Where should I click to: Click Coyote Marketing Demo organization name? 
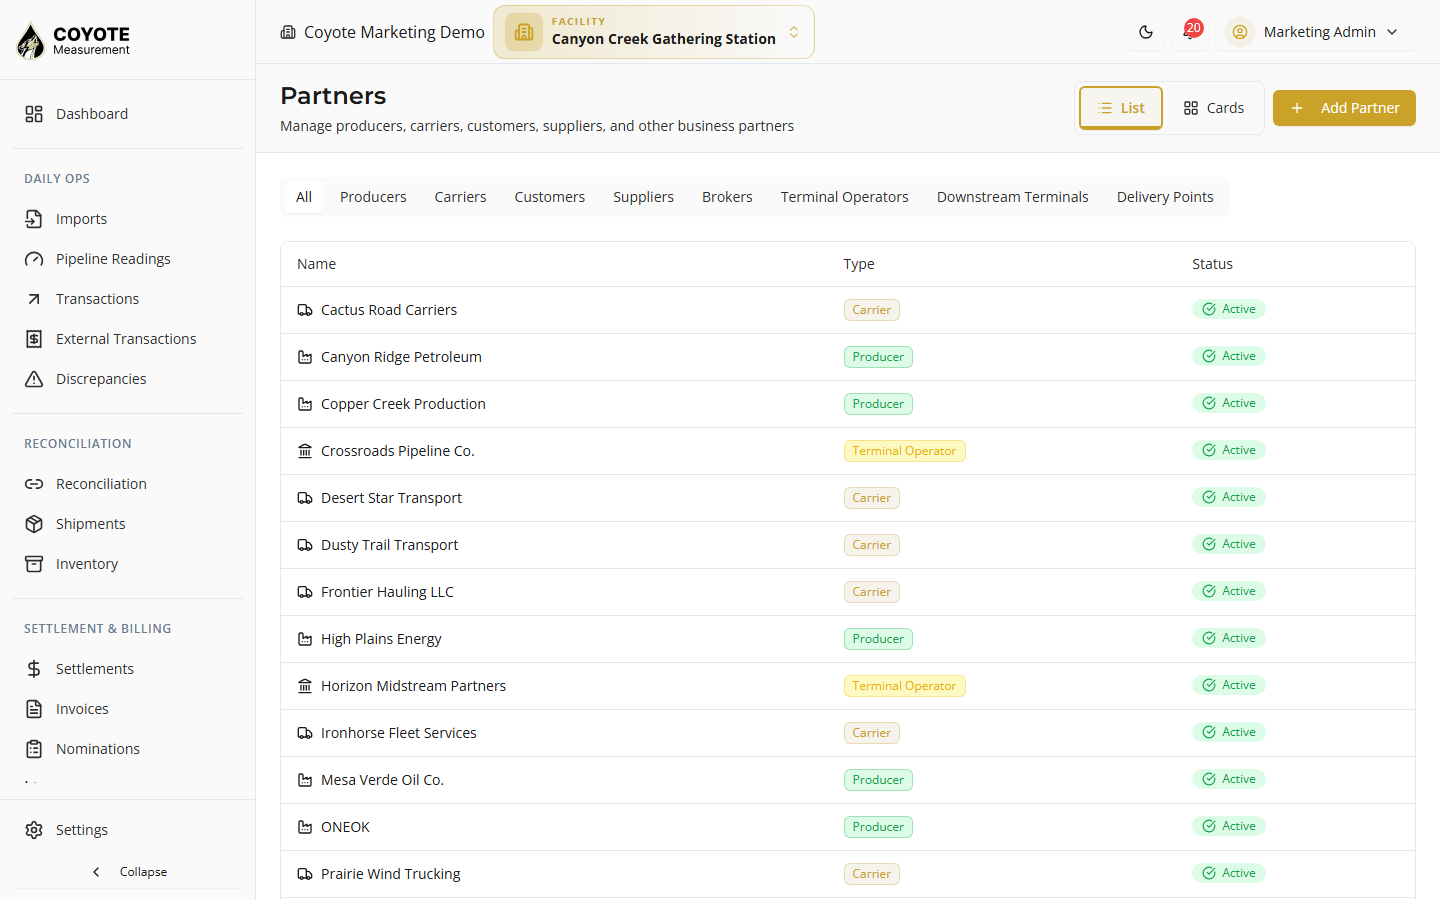[x=394, y=32]
